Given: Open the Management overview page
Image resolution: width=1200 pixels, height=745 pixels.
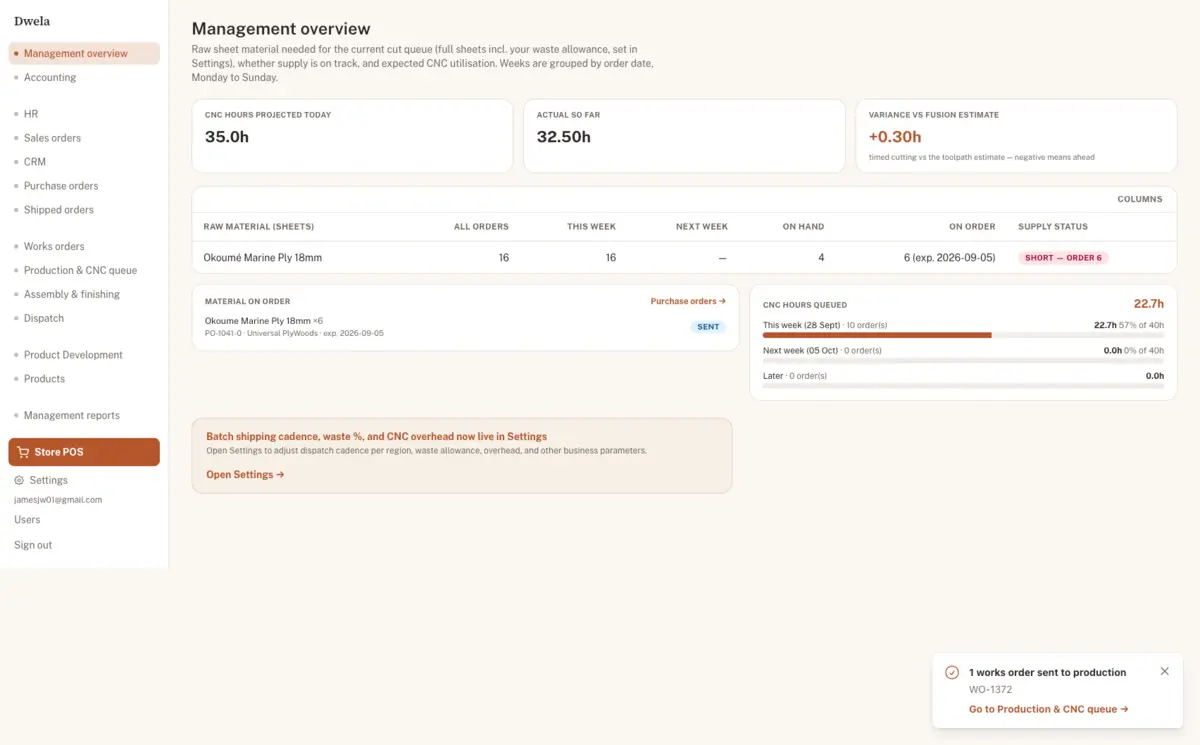Looking at the screenshot, I should tap(84, 54).
